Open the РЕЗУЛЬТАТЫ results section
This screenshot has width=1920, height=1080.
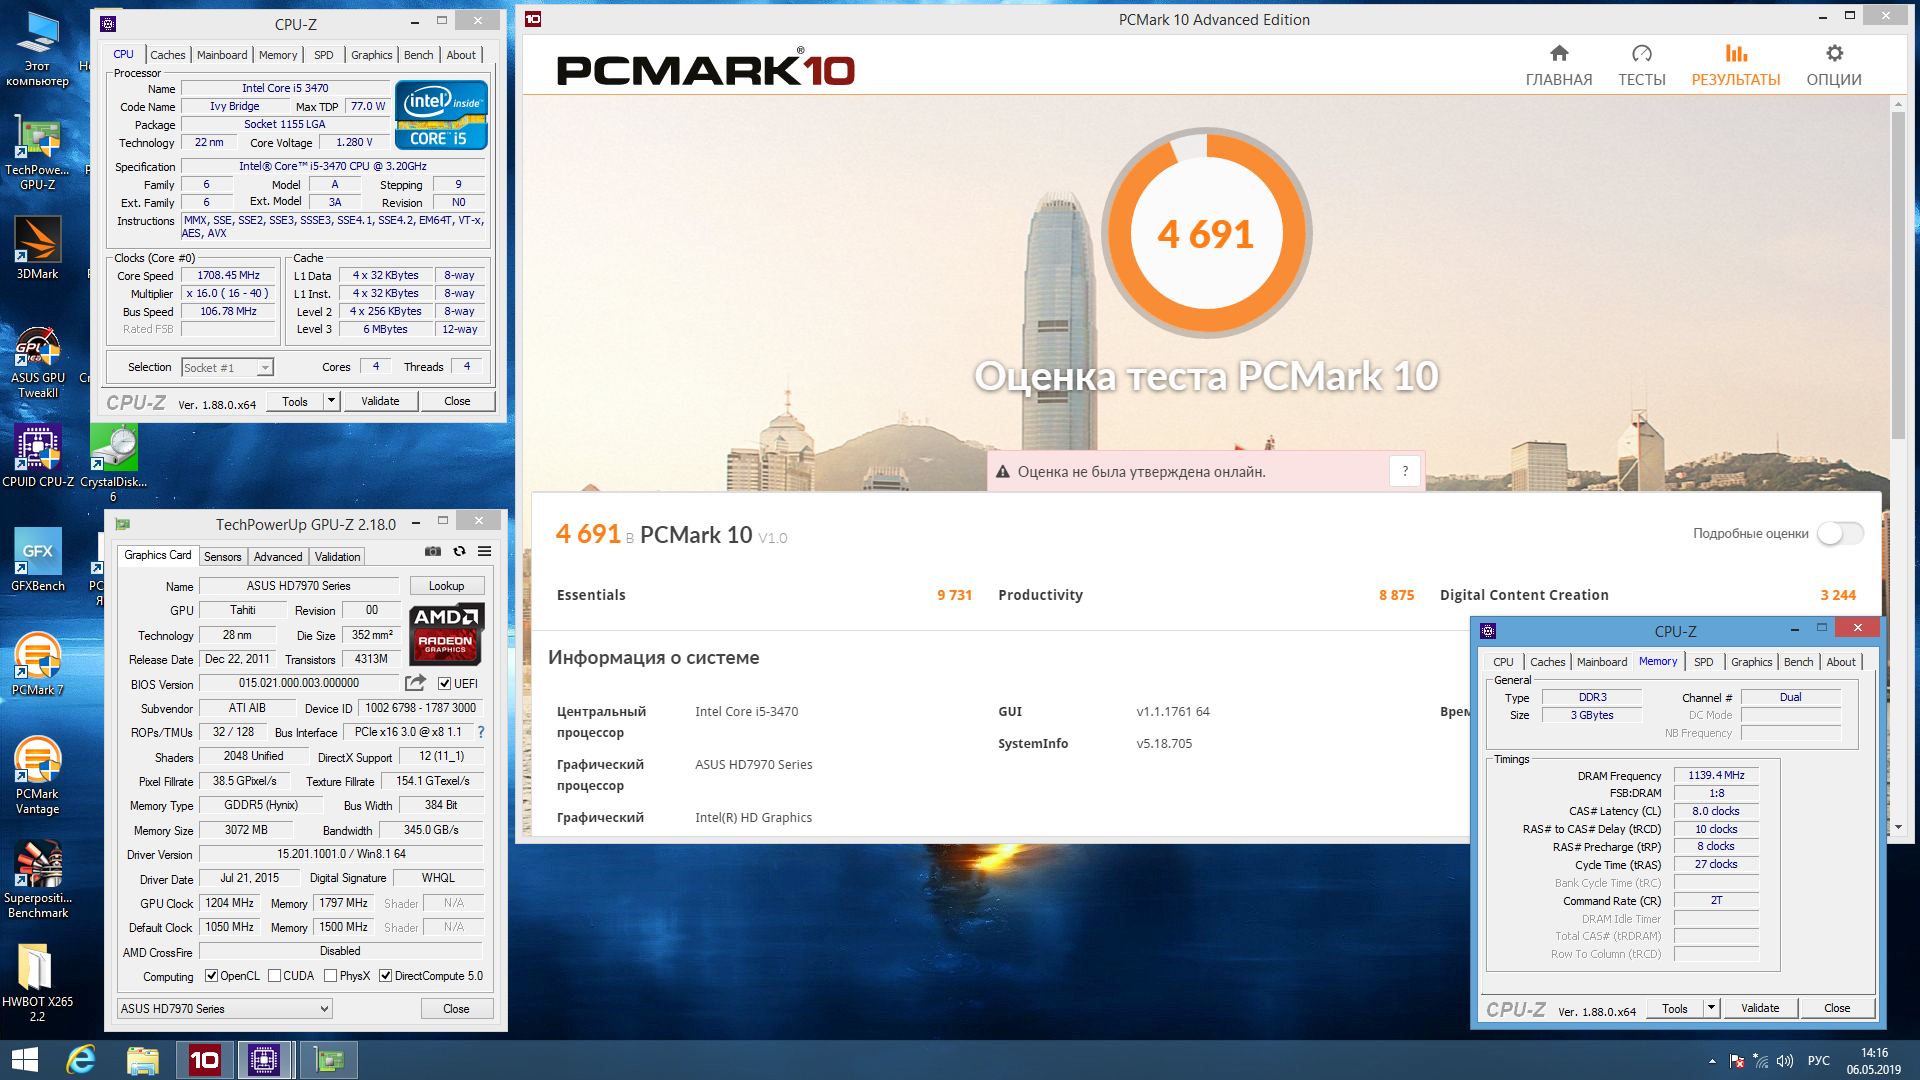coord(1736,66)
